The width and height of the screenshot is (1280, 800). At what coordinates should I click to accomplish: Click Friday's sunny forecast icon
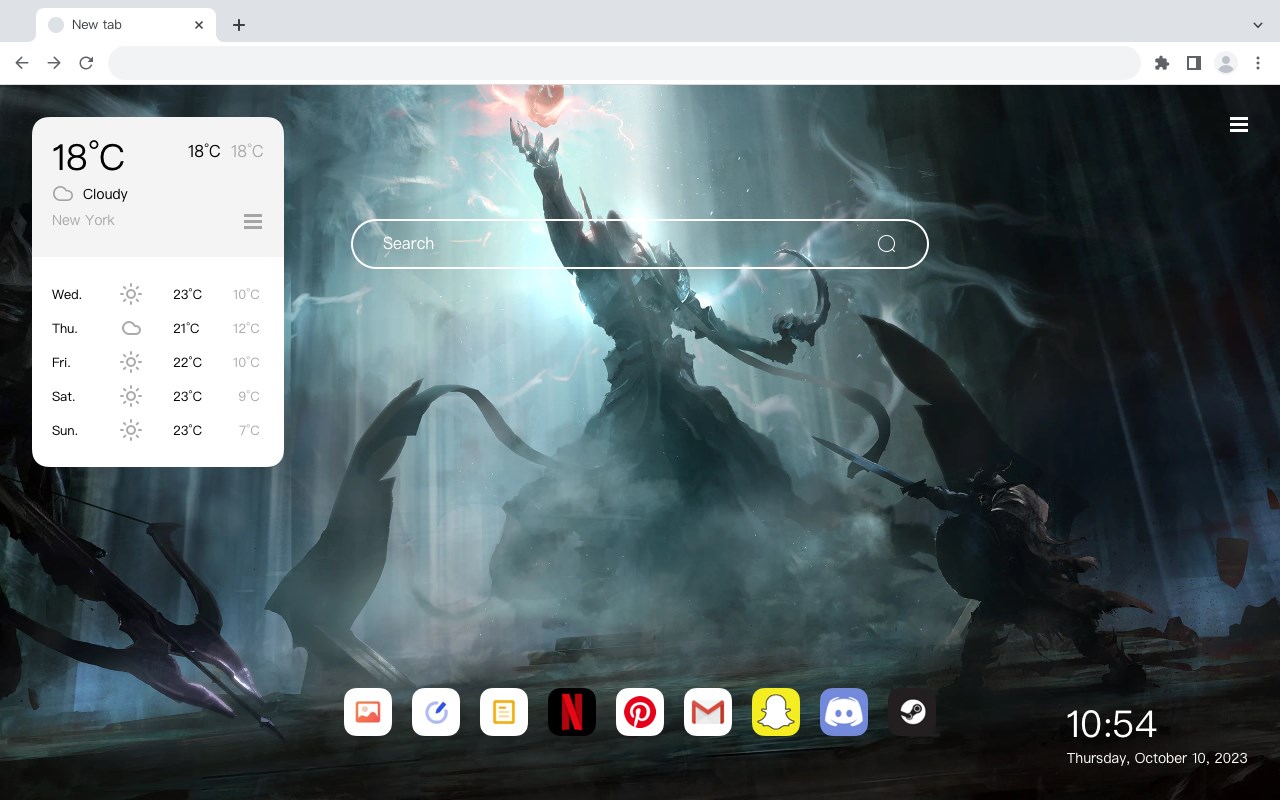click(x=131, y=362)
